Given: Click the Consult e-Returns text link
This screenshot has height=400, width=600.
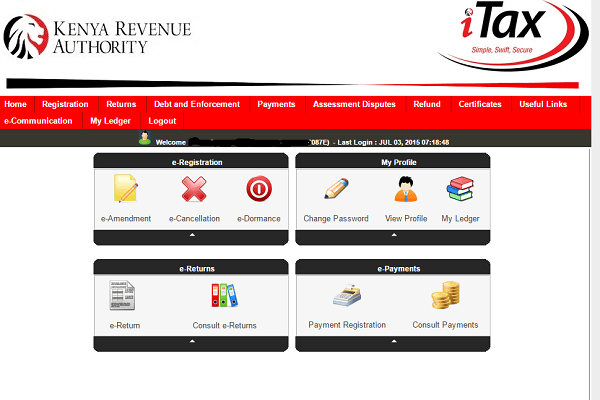Looking at the screenshot, I should (225, 325).
